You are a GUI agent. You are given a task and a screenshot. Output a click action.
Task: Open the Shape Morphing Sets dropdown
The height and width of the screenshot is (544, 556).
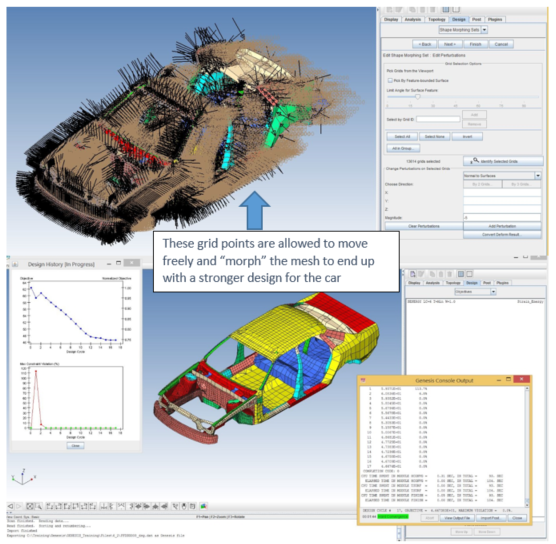coord(463,30)
